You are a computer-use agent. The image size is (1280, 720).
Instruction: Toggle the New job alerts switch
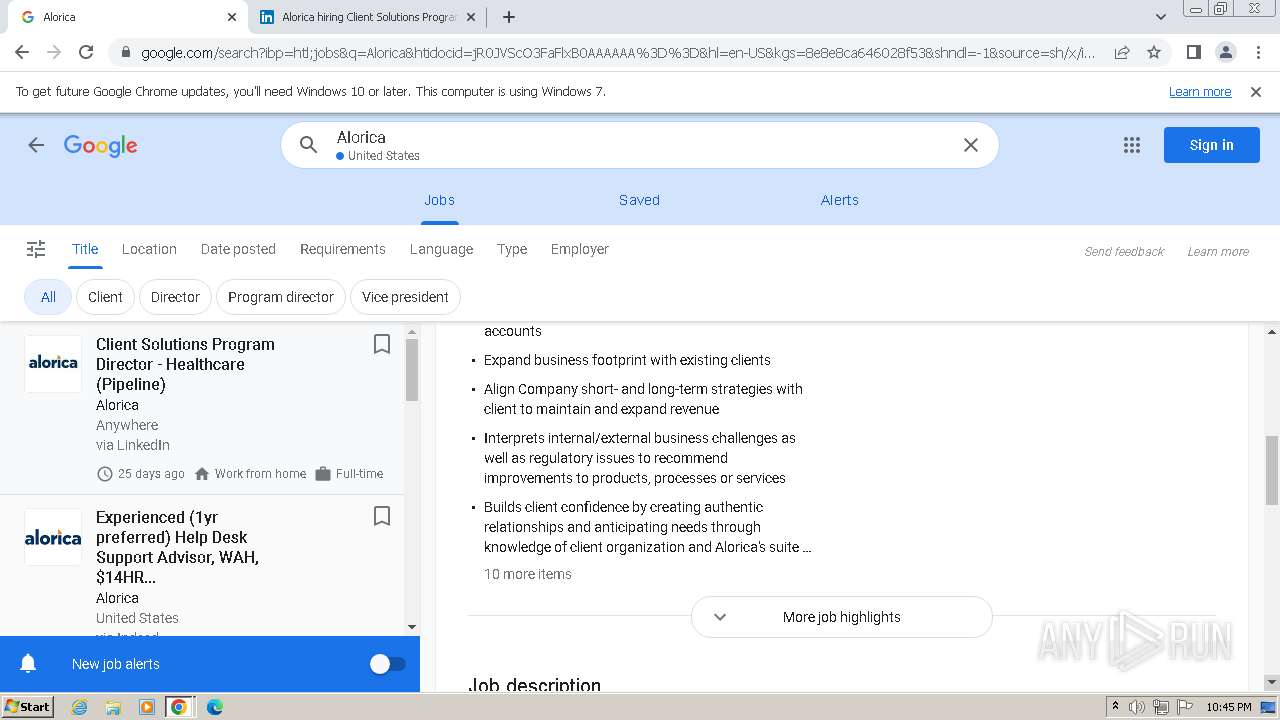tap(387, 664)
